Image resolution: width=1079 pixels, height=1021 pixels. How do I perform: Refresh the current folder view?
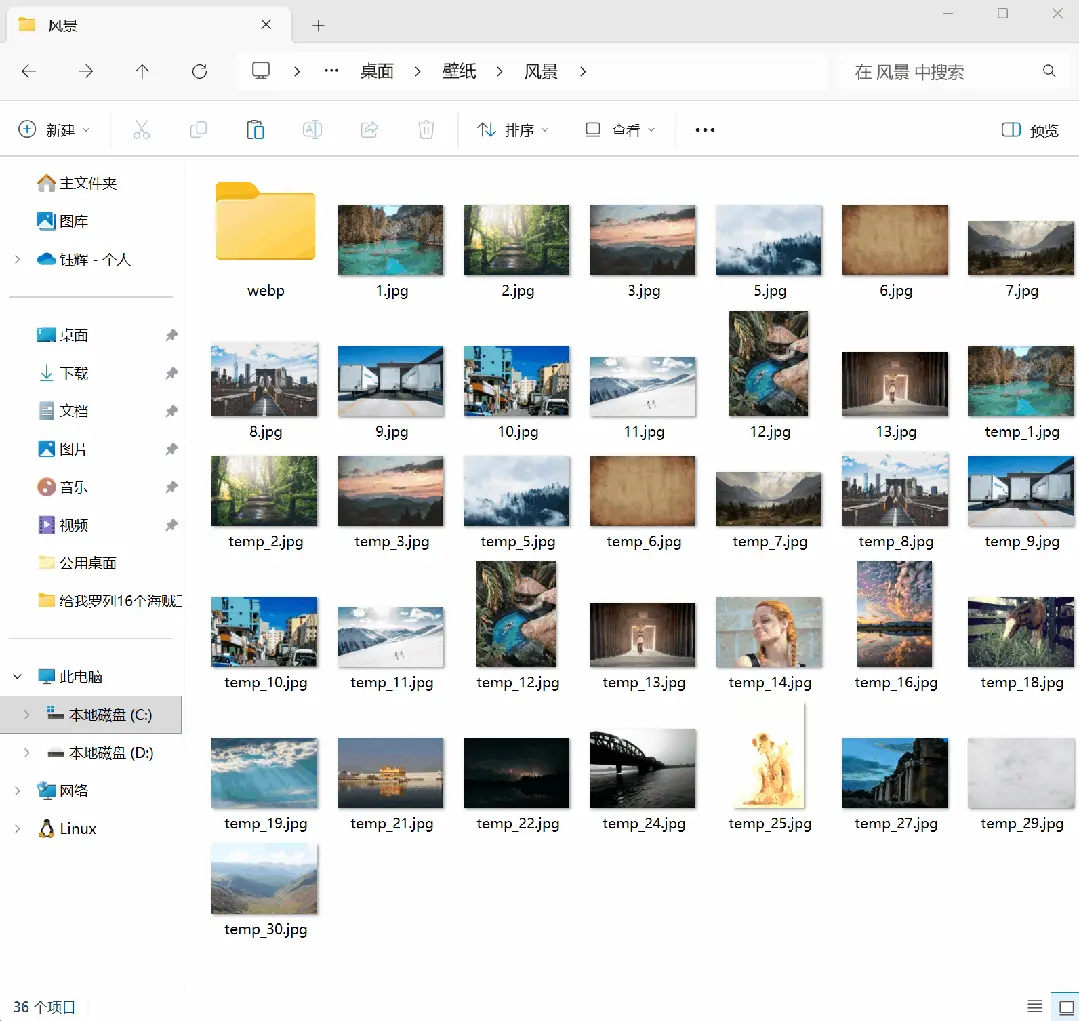pos(199,71)
